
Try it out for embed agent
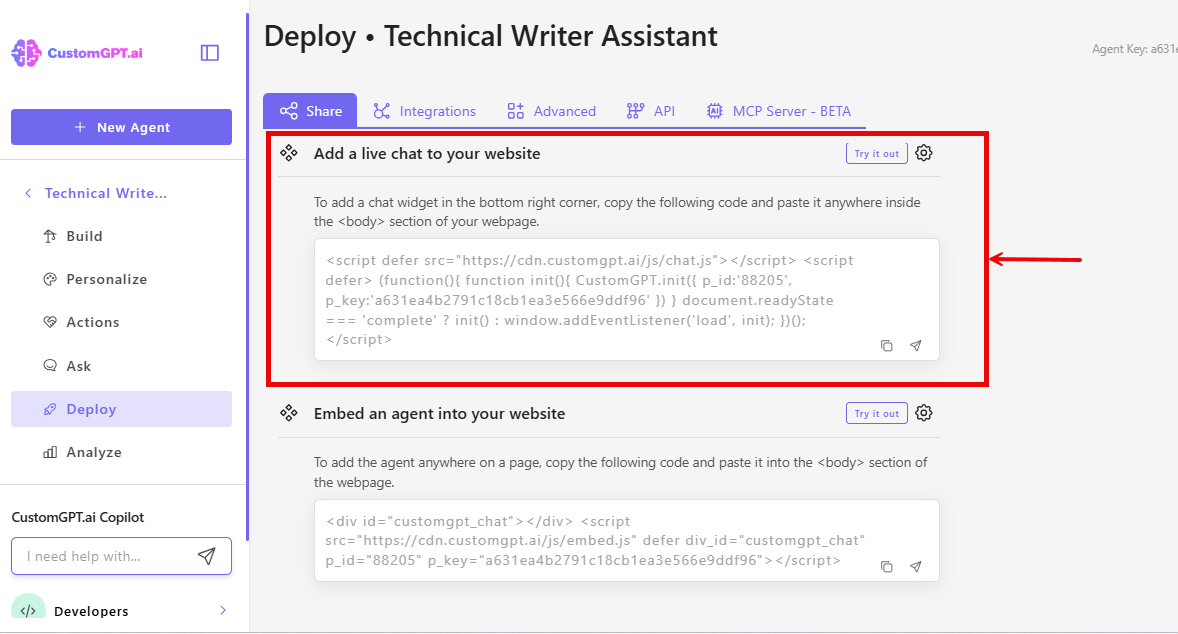point(877,413)
